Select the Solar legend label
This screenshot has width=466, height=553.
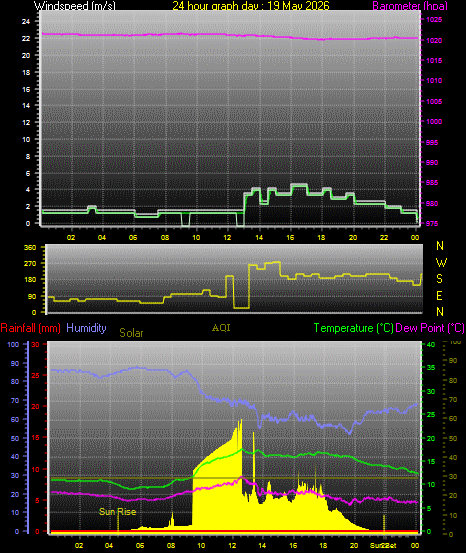[131, 333]
